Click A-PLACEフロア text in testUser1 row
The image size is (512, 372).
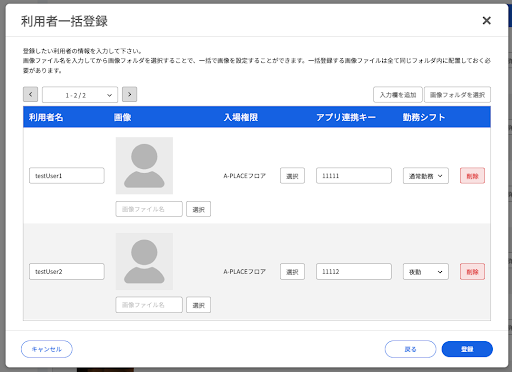[x=245, y=176]
